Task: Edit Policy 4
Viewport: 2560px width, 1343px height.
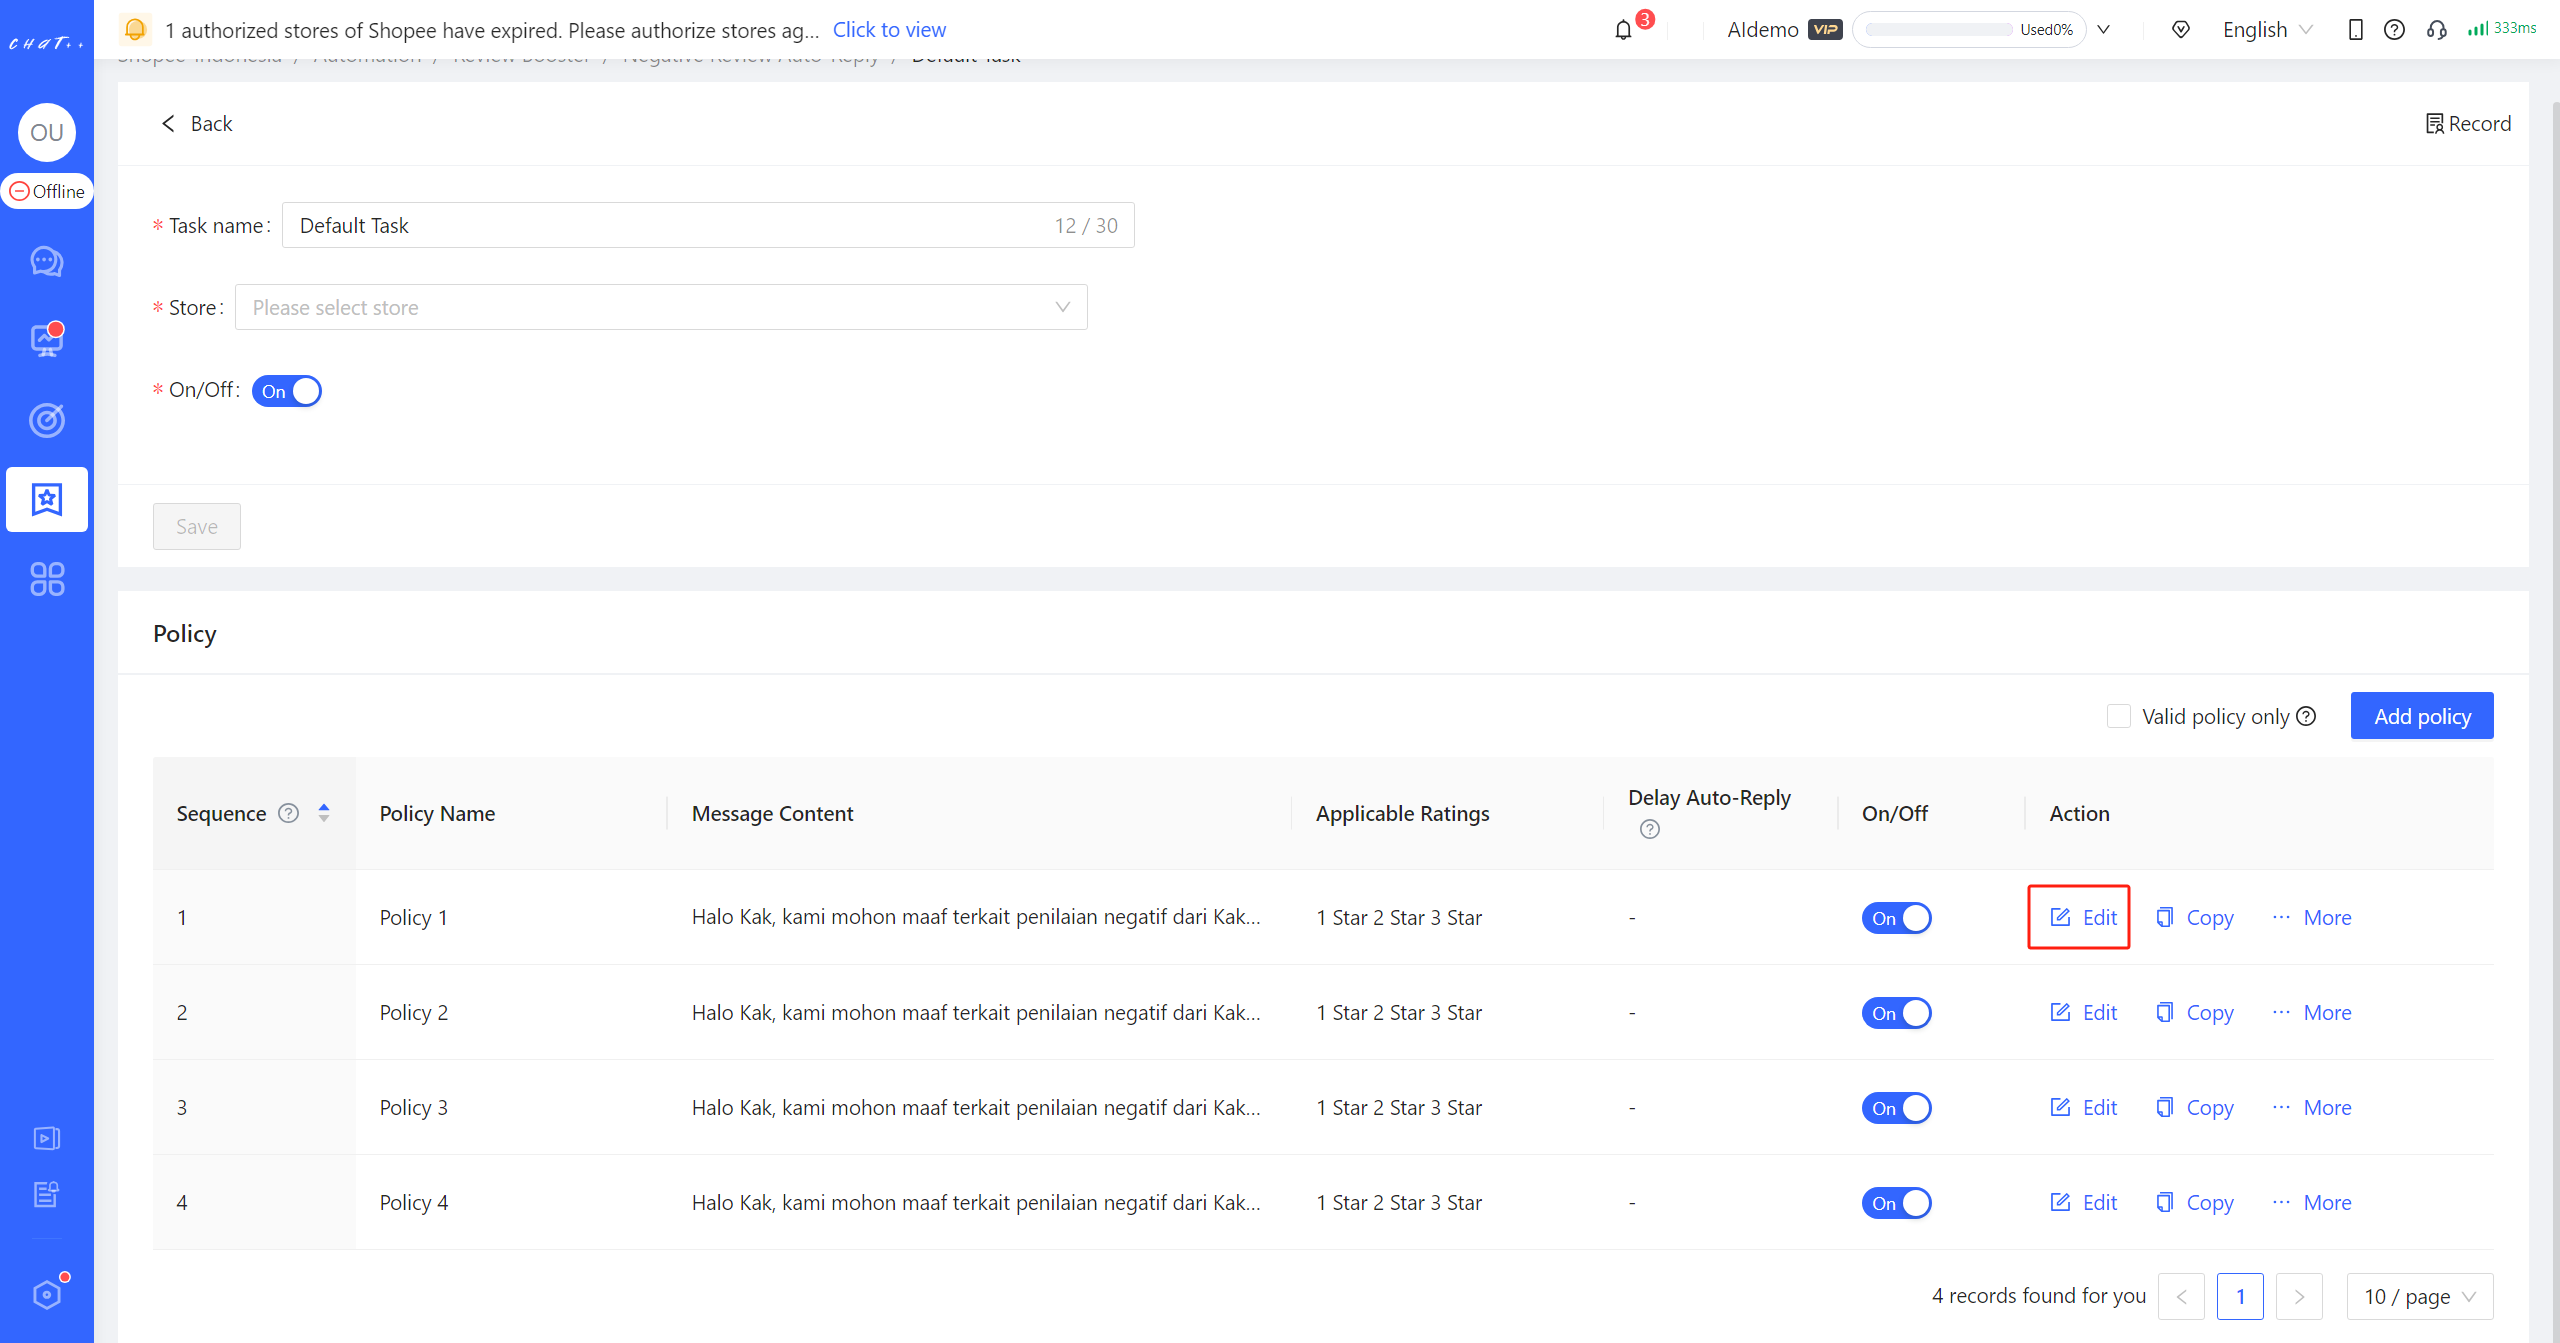Action: coord(2084,1202)
